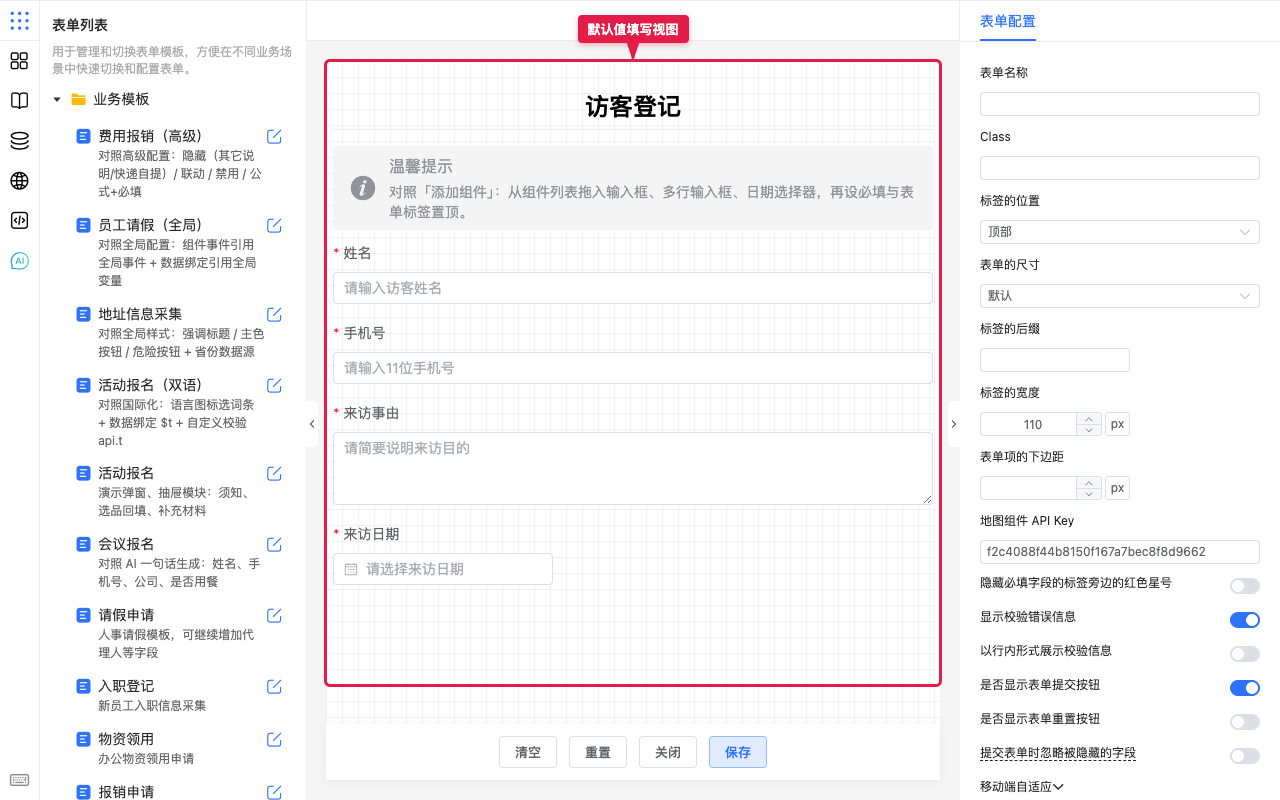1280x800 pixels.
Task: Select the 员工请假（全局） template
Action: point(150,225)
